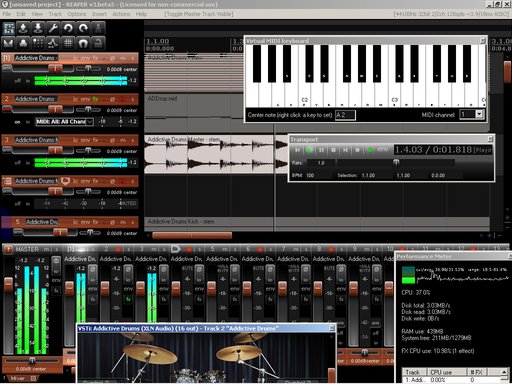The width and height of the screenshot is (512, 384).
Task: Solo the MASTER strip in mixer
Action: point(56,249)
